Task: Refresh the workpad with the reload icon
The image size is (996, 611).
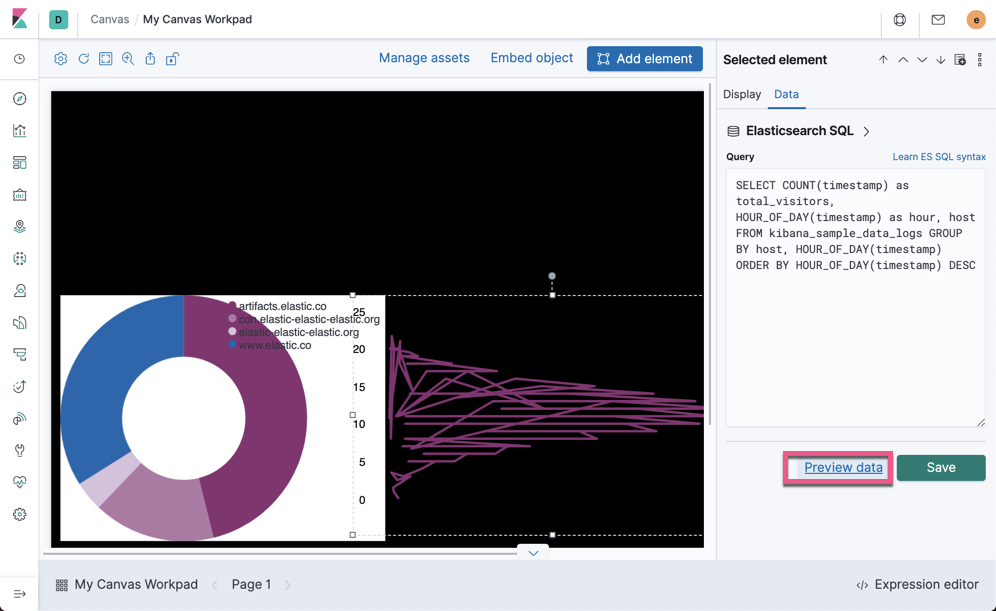Action: [x=84, y=59]
